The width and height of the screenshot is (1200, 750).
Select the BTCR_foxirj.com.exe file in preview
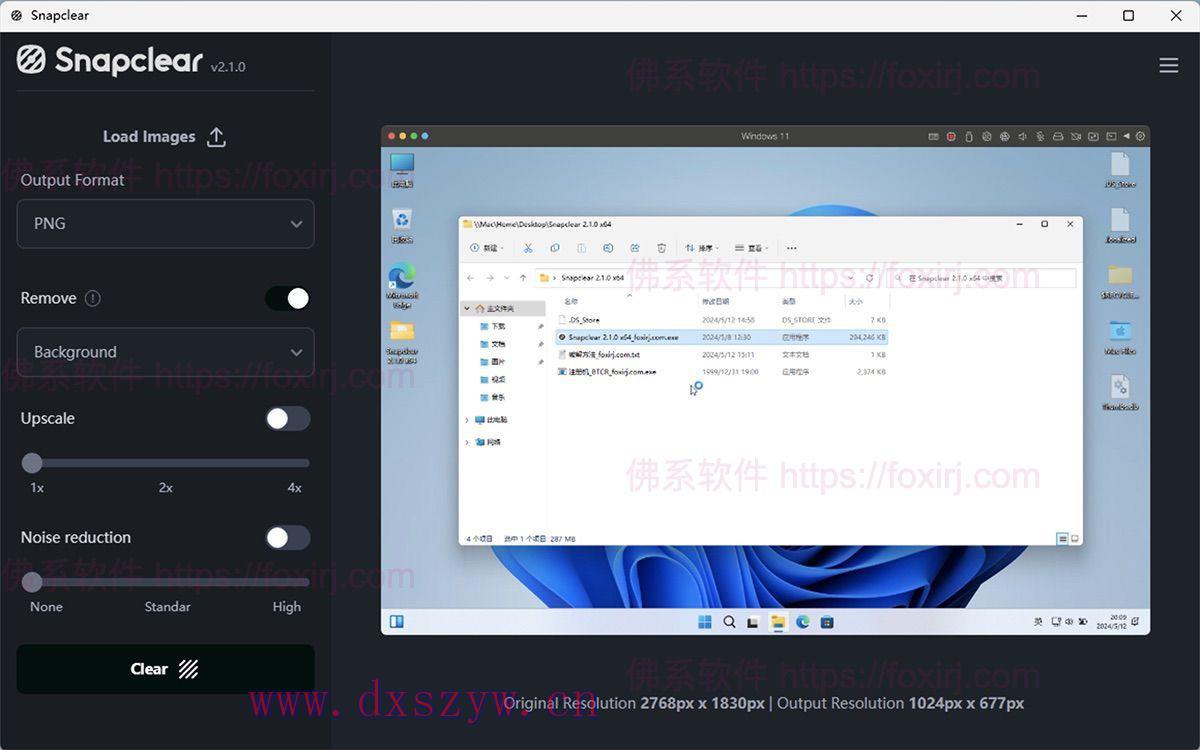[x=721, y=371]
